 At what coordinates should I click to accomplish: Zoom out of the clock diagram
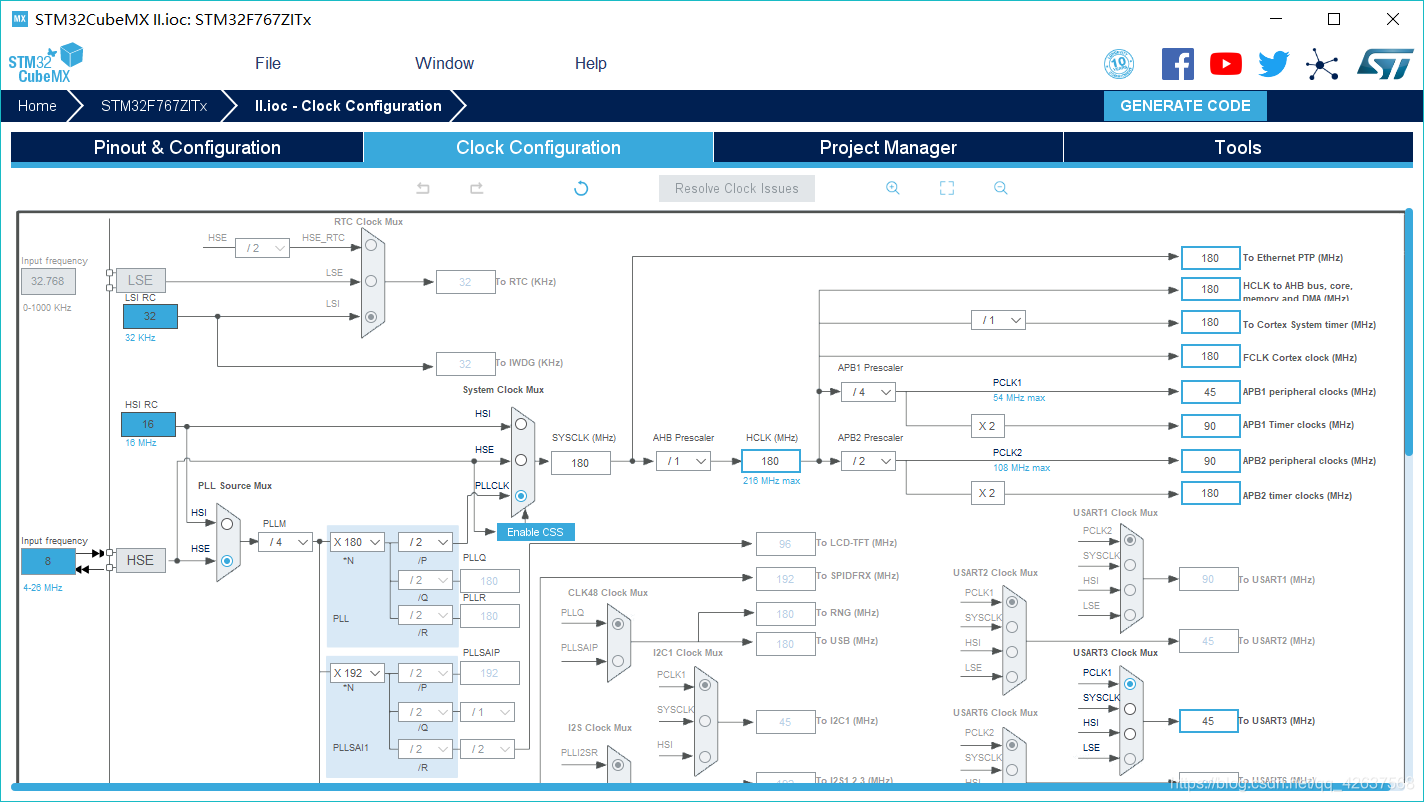[x=1000, y=188]
